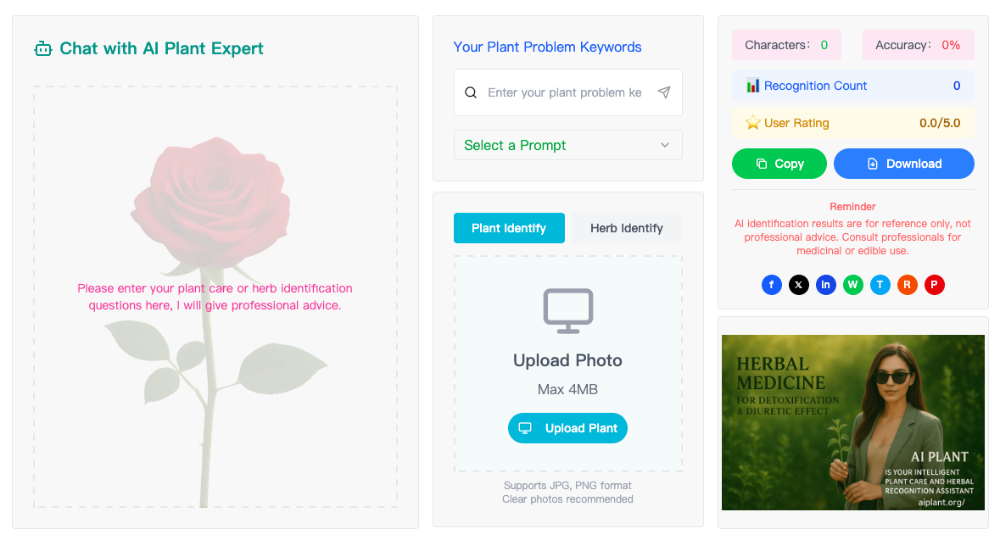Image resolution: width=1000 pixels, height=540 pixels.
Task: Click the send paper-plane icon
Action: coord(664,92)
